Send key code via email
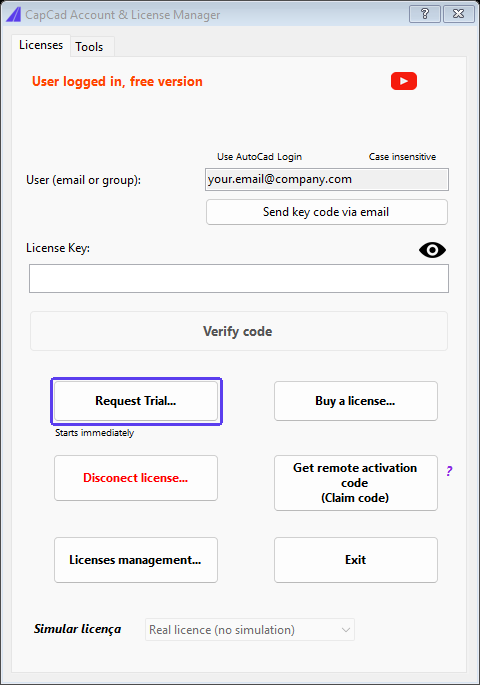Screen dimensions: 480x685 327,212
